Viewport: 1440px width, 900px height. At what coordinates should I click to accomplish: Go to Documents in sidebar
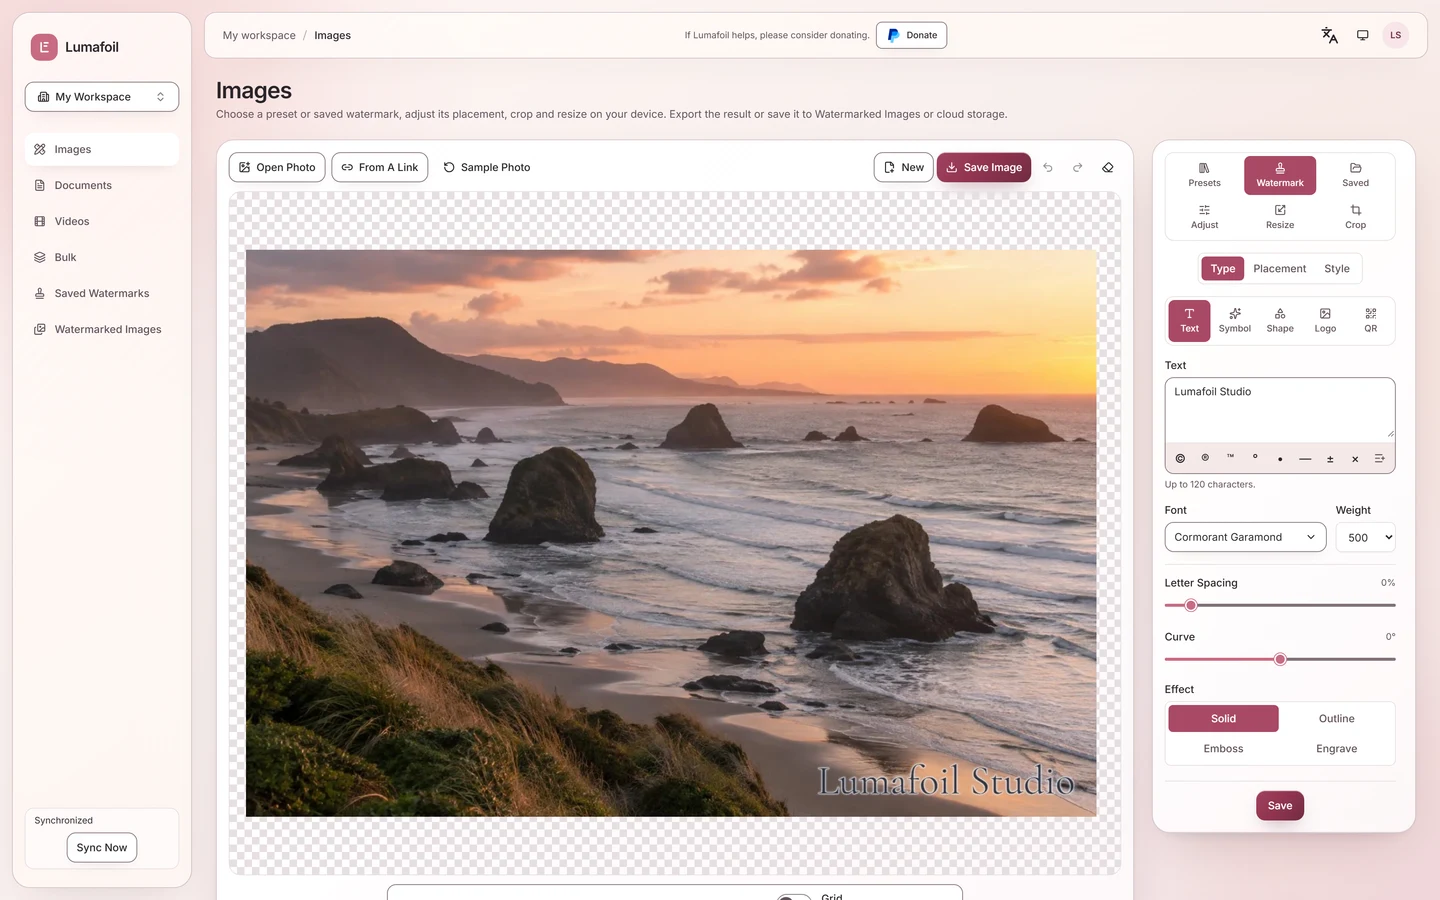coord(102,185)
